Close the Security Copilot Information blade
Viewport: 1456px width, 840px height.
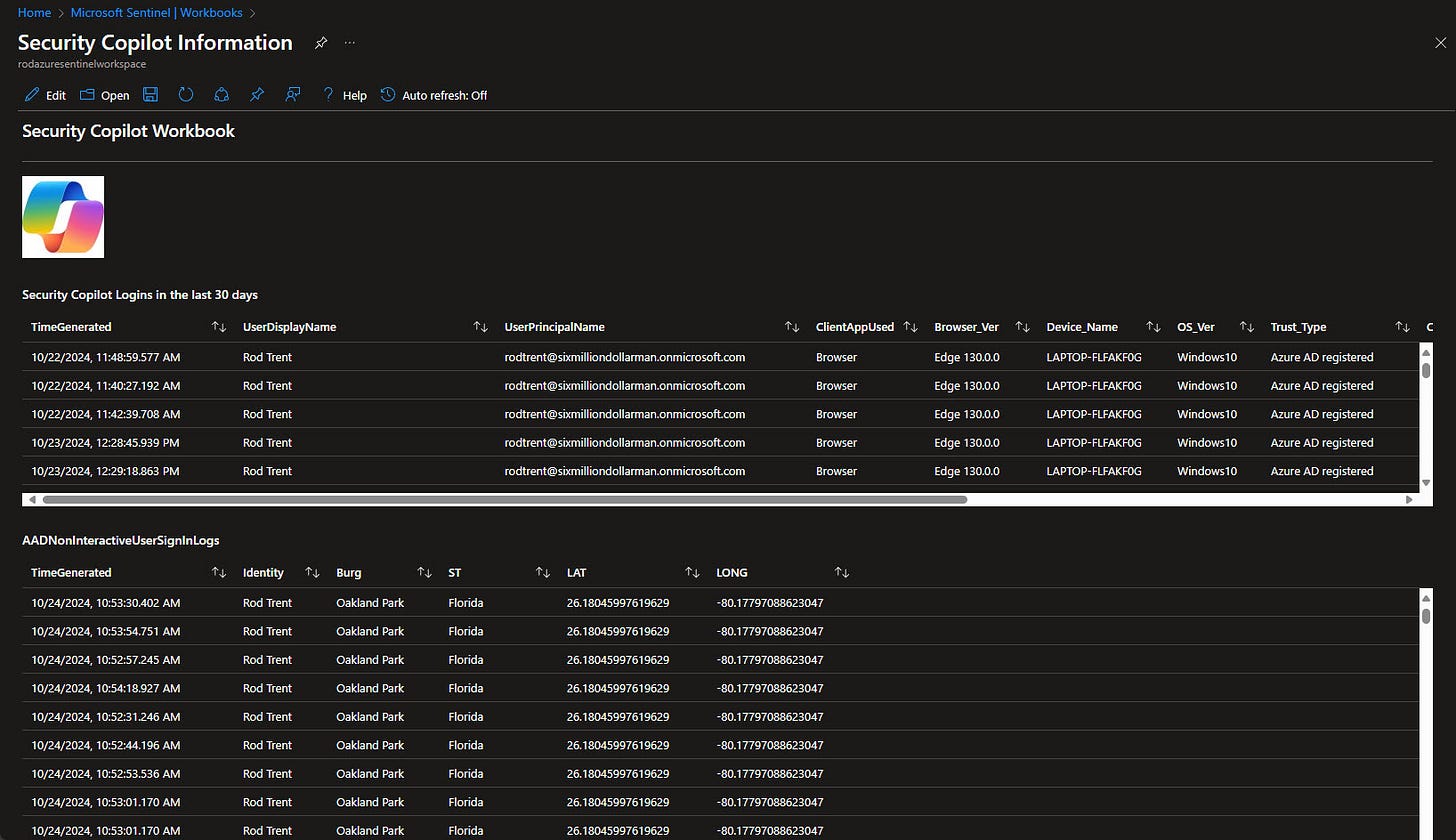coord(1440,42)
